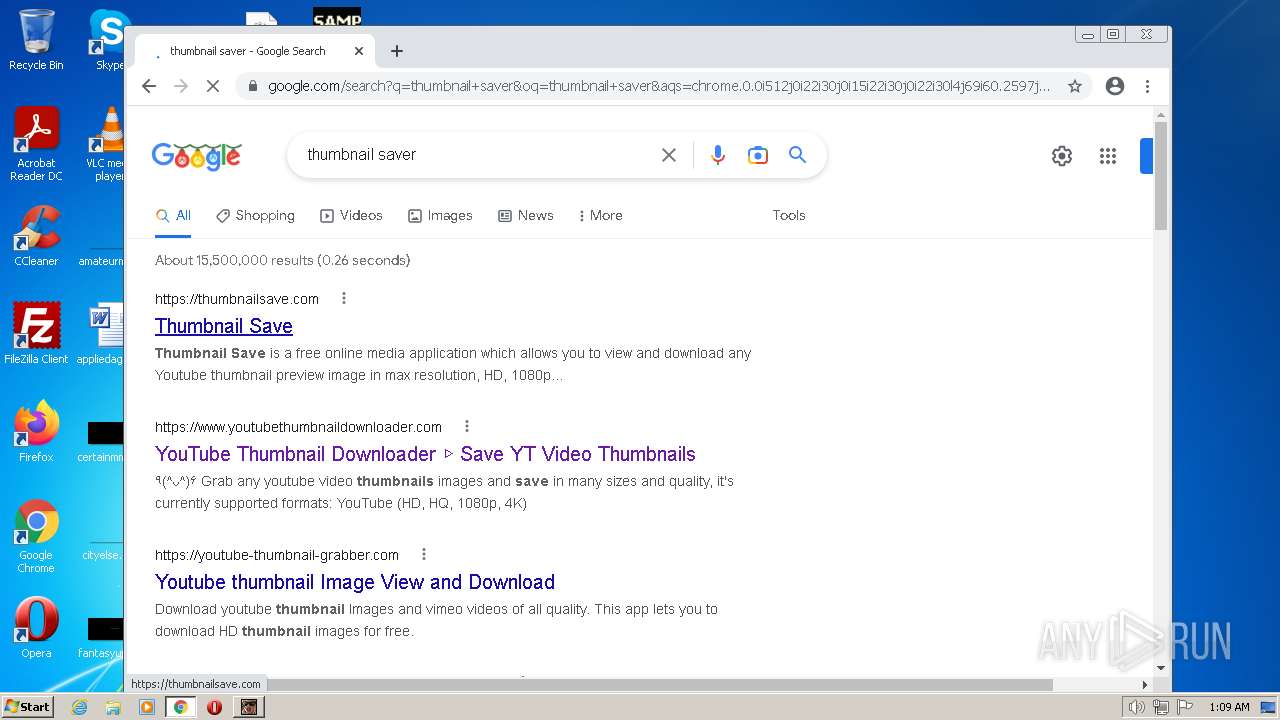Viewport: 1280px width, 720px height.
Task: Submit search with the magnifier icon
Action: 797,155
